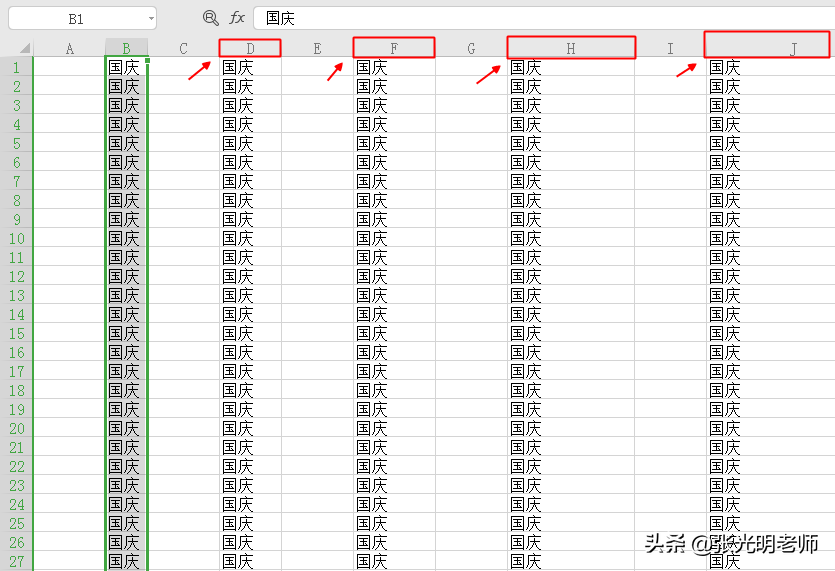Select column D header
The image size is (835, 571).
(250, 48)
